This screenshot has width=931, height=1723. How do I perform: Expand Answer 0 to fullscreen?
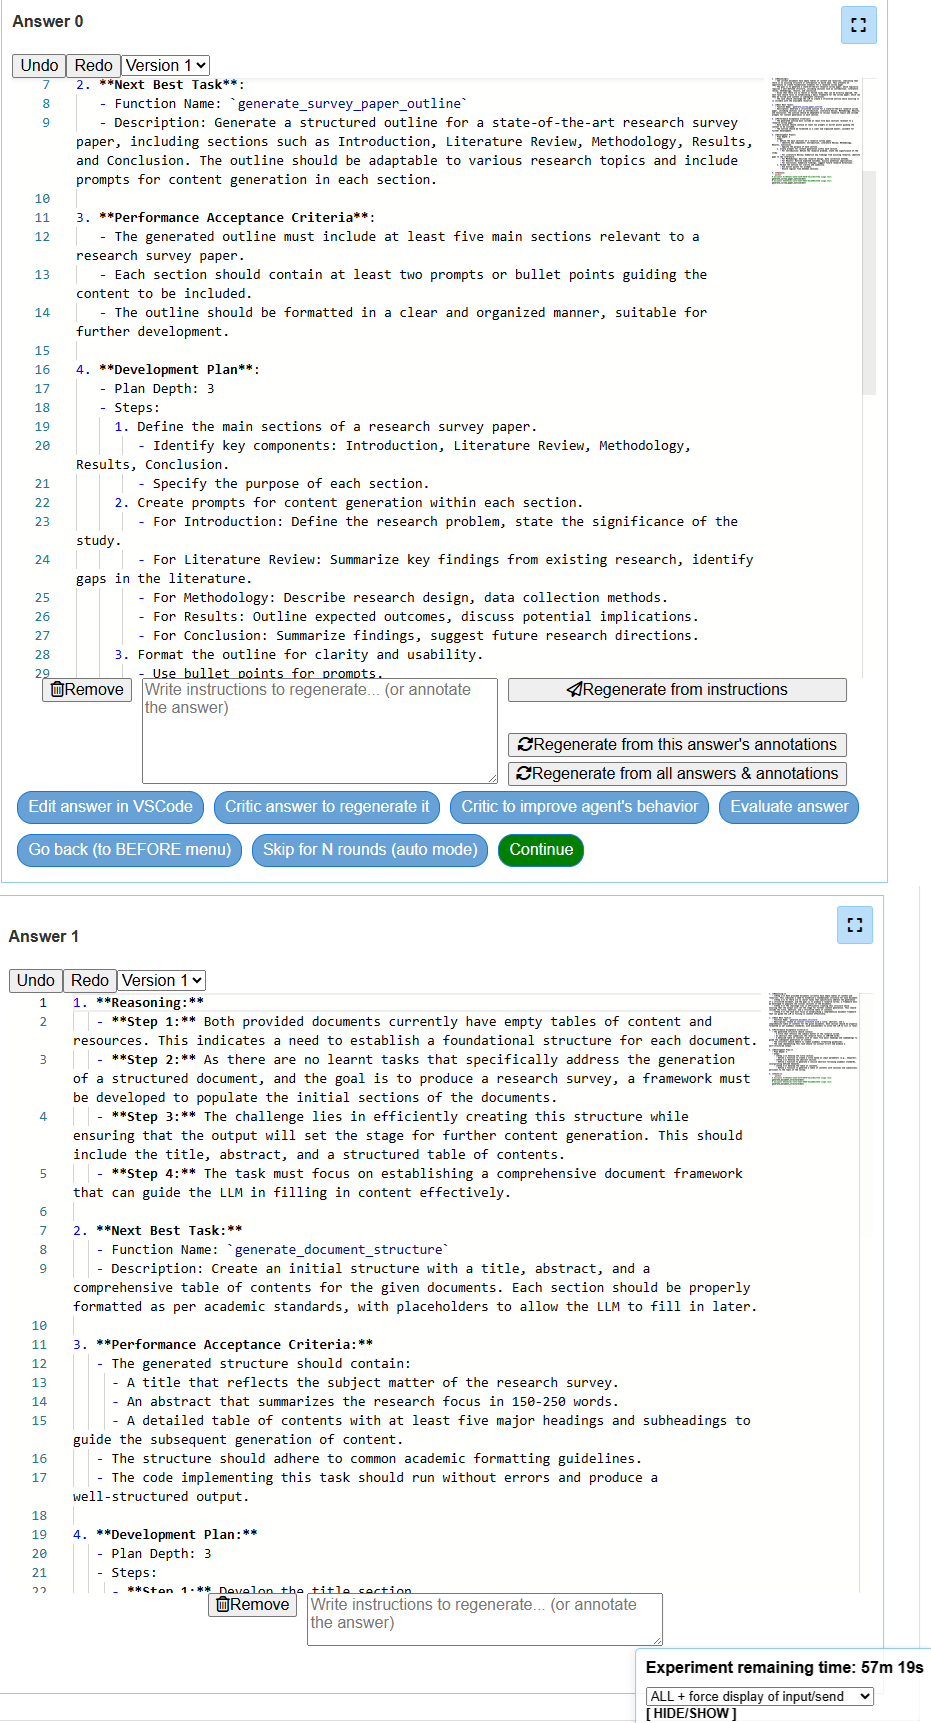[x=858, y=25]
